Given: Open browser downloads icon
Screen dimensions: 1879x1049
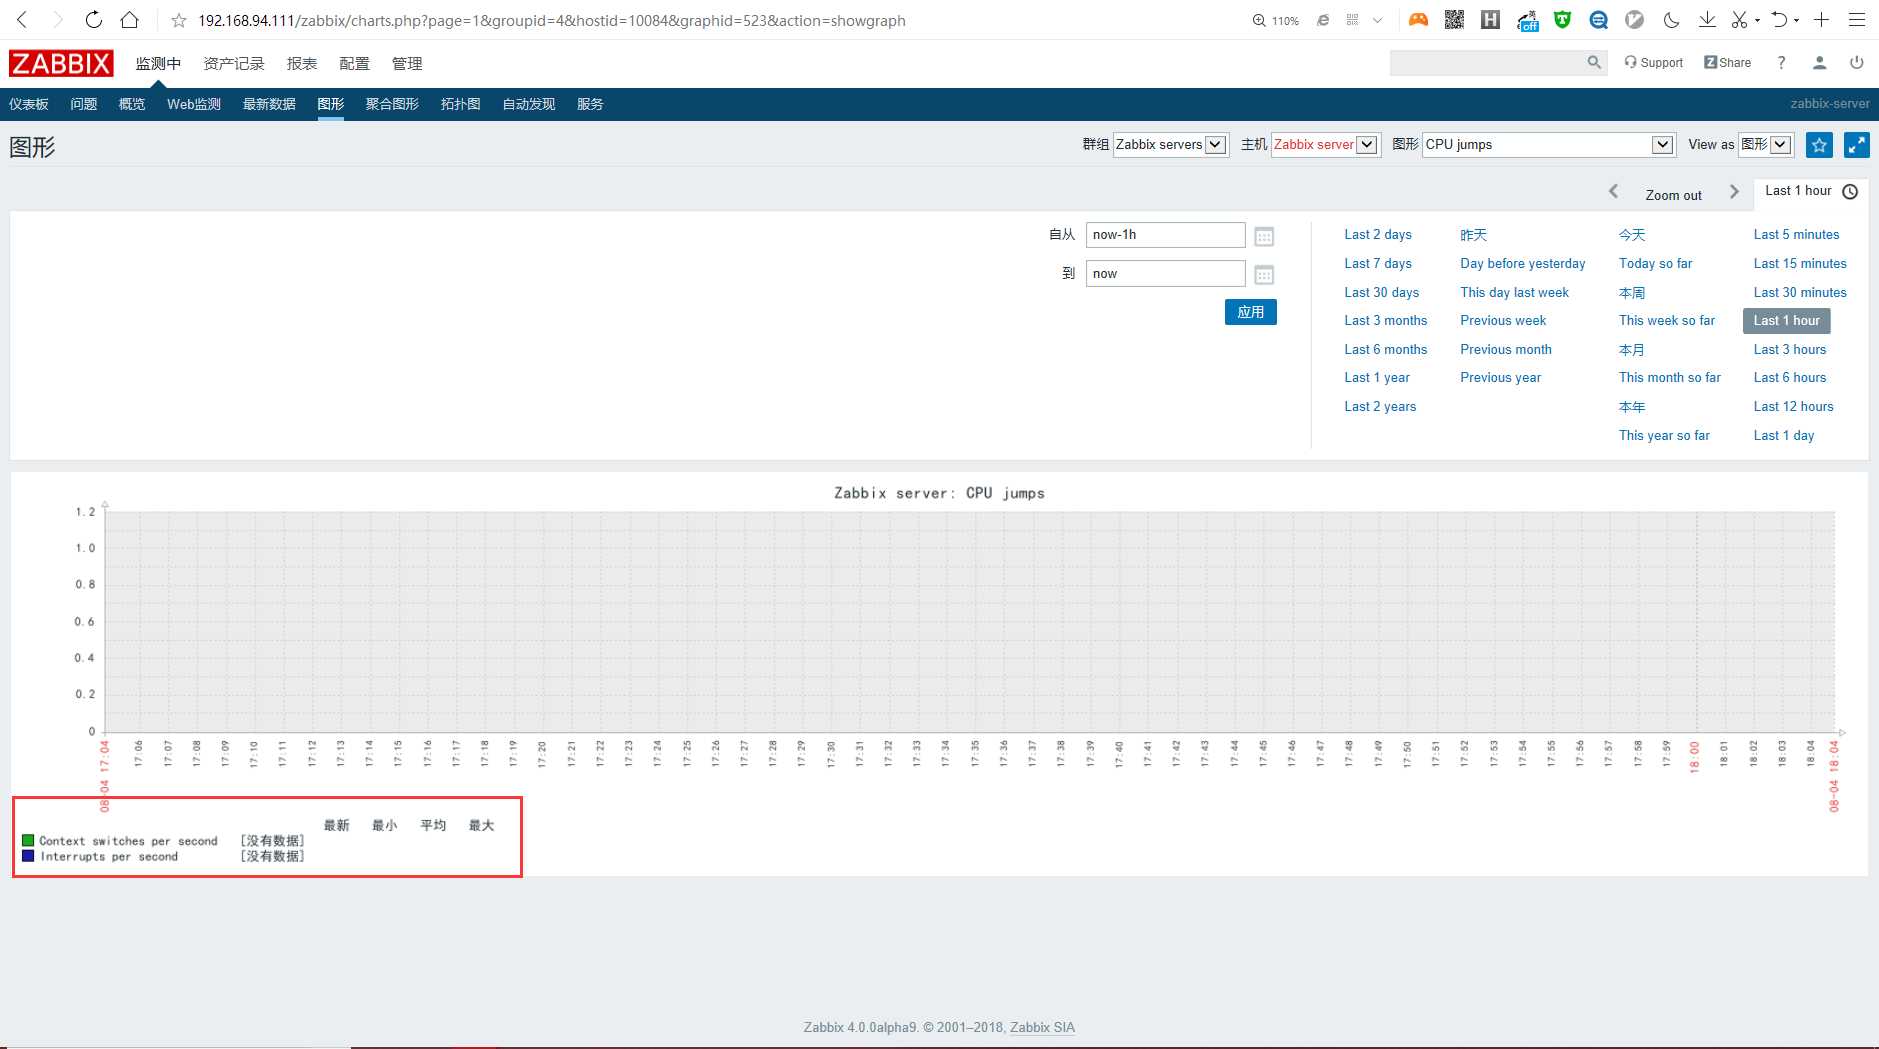Looking at the screenshot, I should pos(1707,20).
